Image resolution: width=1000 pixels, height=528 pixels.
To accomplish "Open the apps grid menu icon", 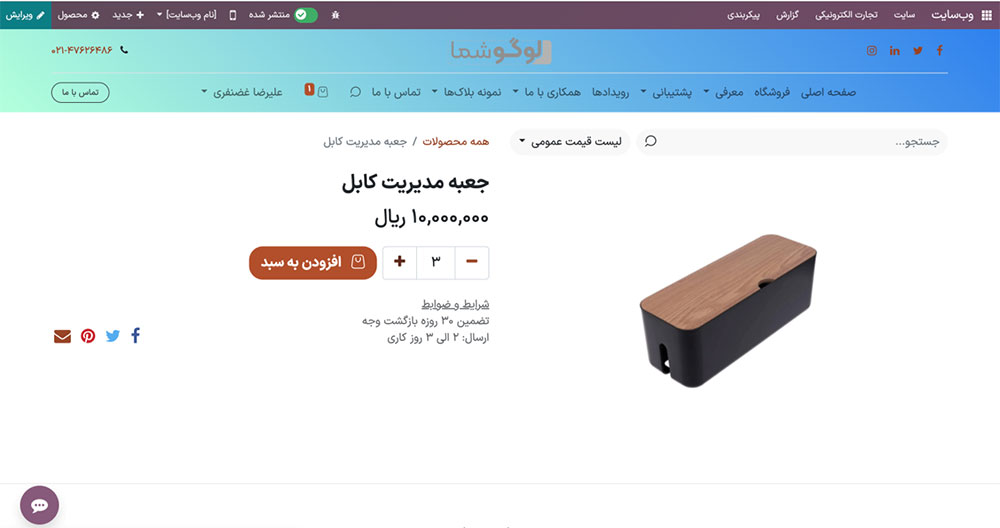I will [x=987, y=15].
